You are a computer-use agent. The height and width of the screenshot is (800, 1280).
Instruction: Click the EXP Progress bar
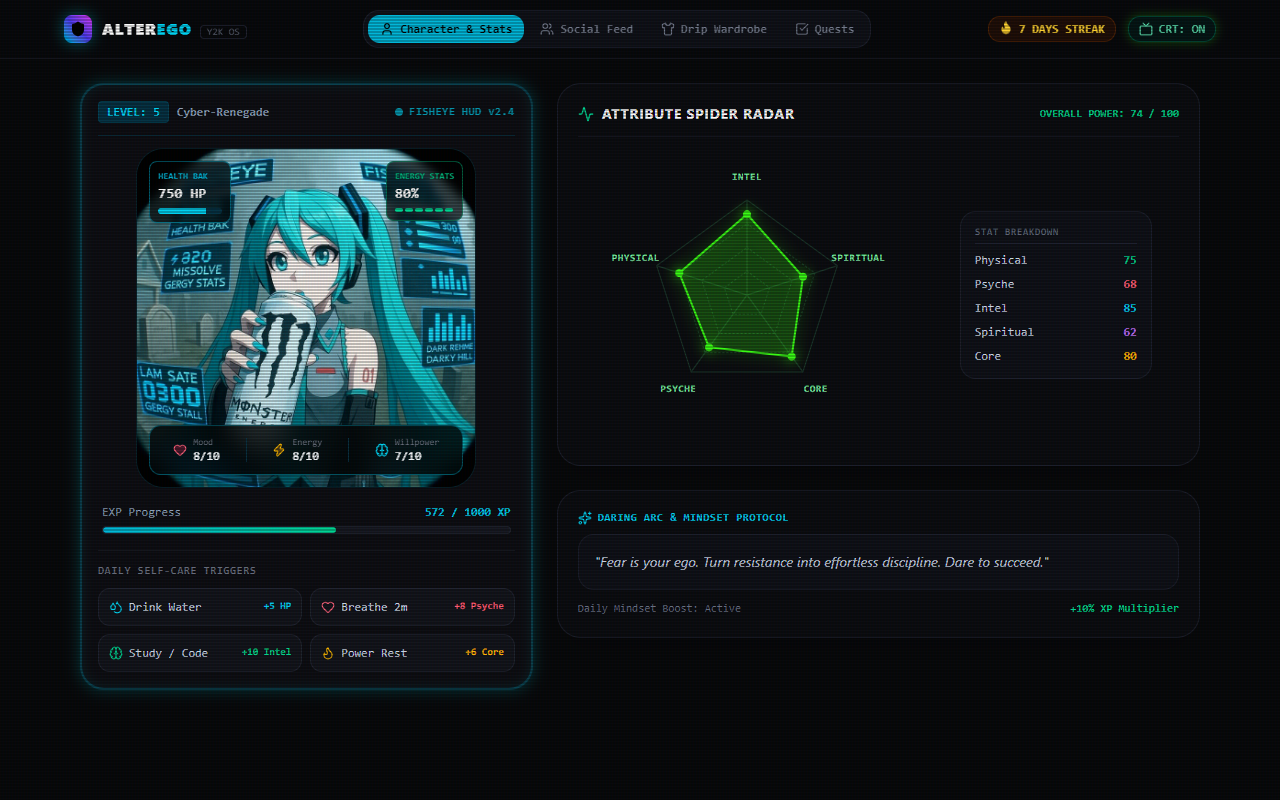pos(306,530)
